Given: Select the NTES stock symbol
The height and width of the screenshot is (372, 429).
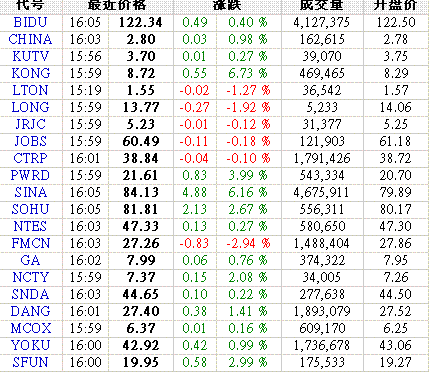Looking at the screenshot, I should point(30,226).
